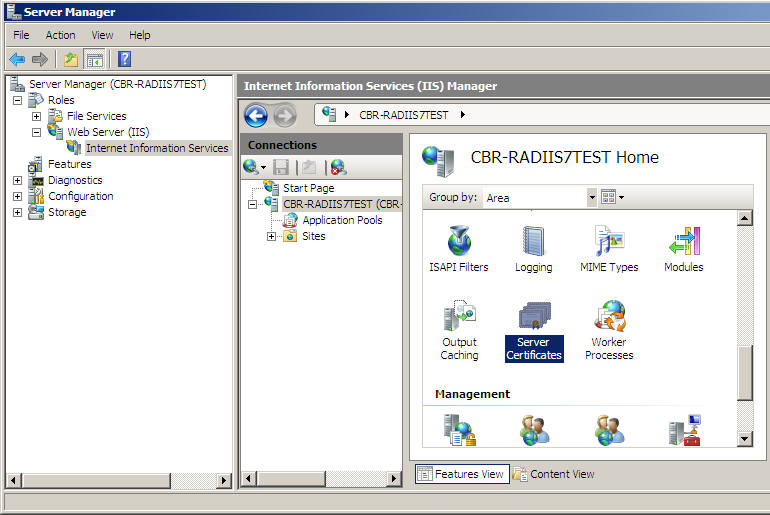Select Server Manager (CBR-RADIIS7TEST) root node
This screenshot has height=515, width=770.
pyautogui.click(x=117, y=84)
